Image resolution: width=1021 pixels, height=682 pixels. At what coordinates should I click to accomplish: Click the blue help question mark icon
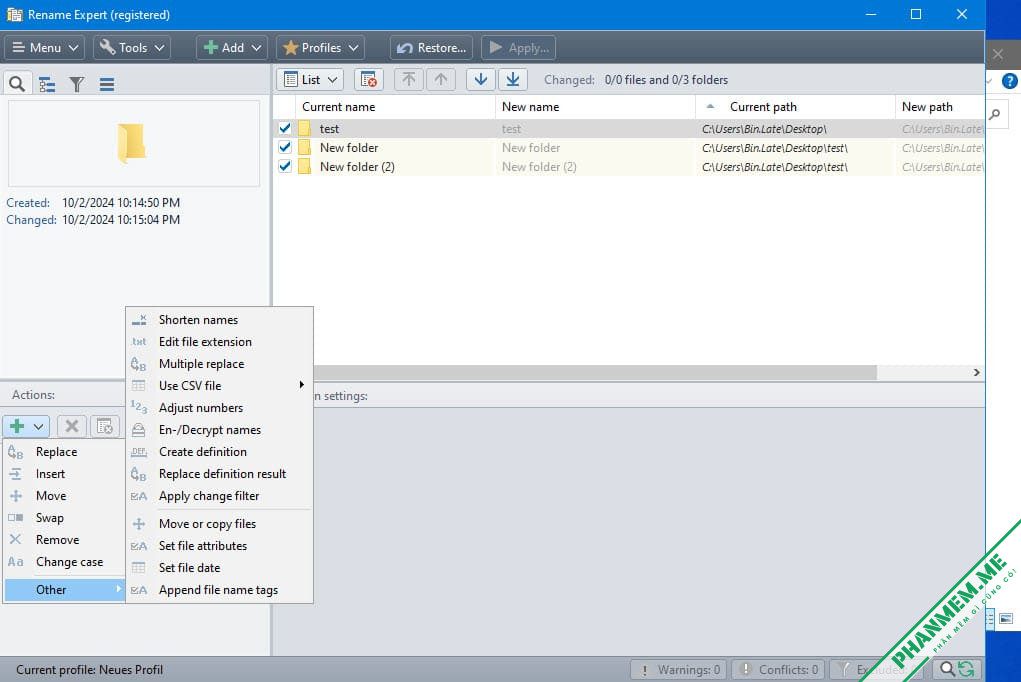pos(1009,81)
